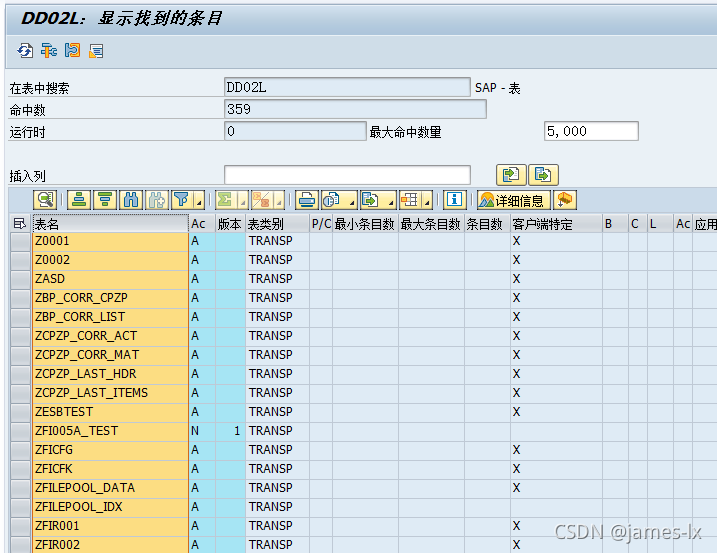The width and height of the screenshot is (717, 553).
Task: Click table name cell ZCPZP_LAST_ITEMS
Action: [x=110, y=393]
